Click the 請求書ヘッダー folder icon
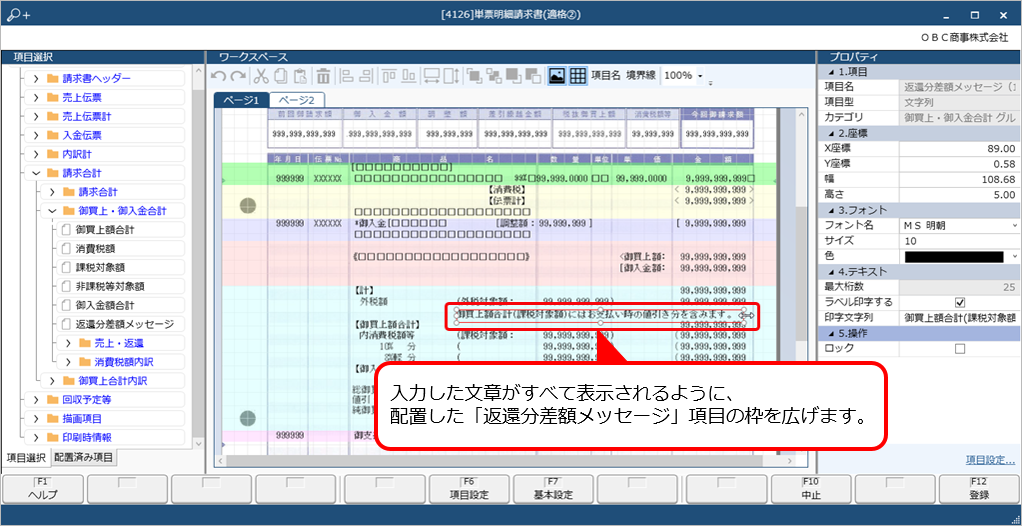Screen dimensions: 1022x526 pos(53,79)
